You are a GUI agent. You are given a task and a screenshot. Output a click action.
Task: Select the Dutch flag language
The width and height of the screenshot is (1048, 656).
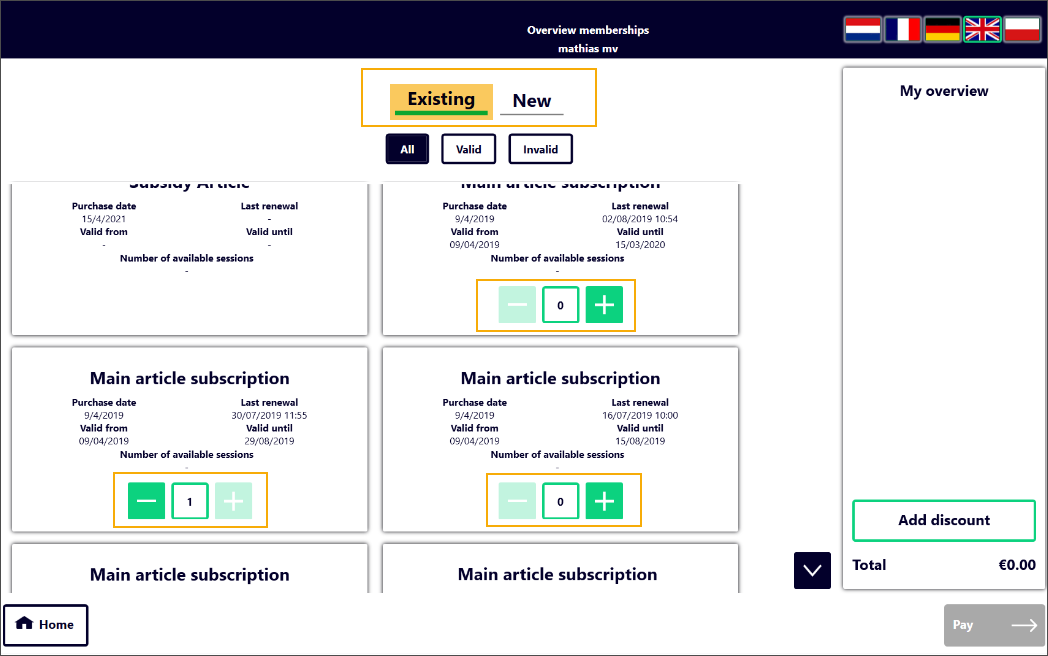[x=862, y=30]
